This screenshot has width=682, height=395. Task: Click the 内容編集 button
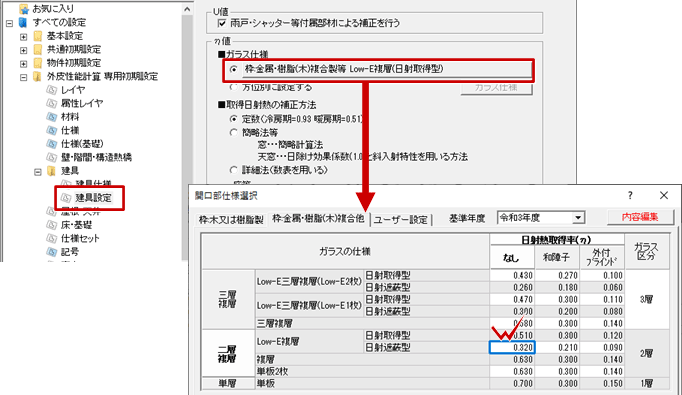coord(640,217)
